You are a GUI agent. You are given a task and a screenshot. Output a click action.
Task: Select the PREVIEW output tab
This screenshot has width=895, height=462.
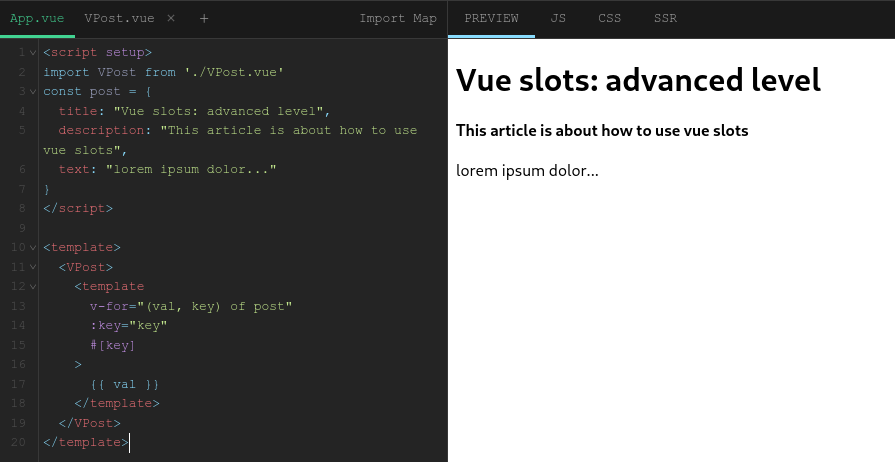coord(491,18)
